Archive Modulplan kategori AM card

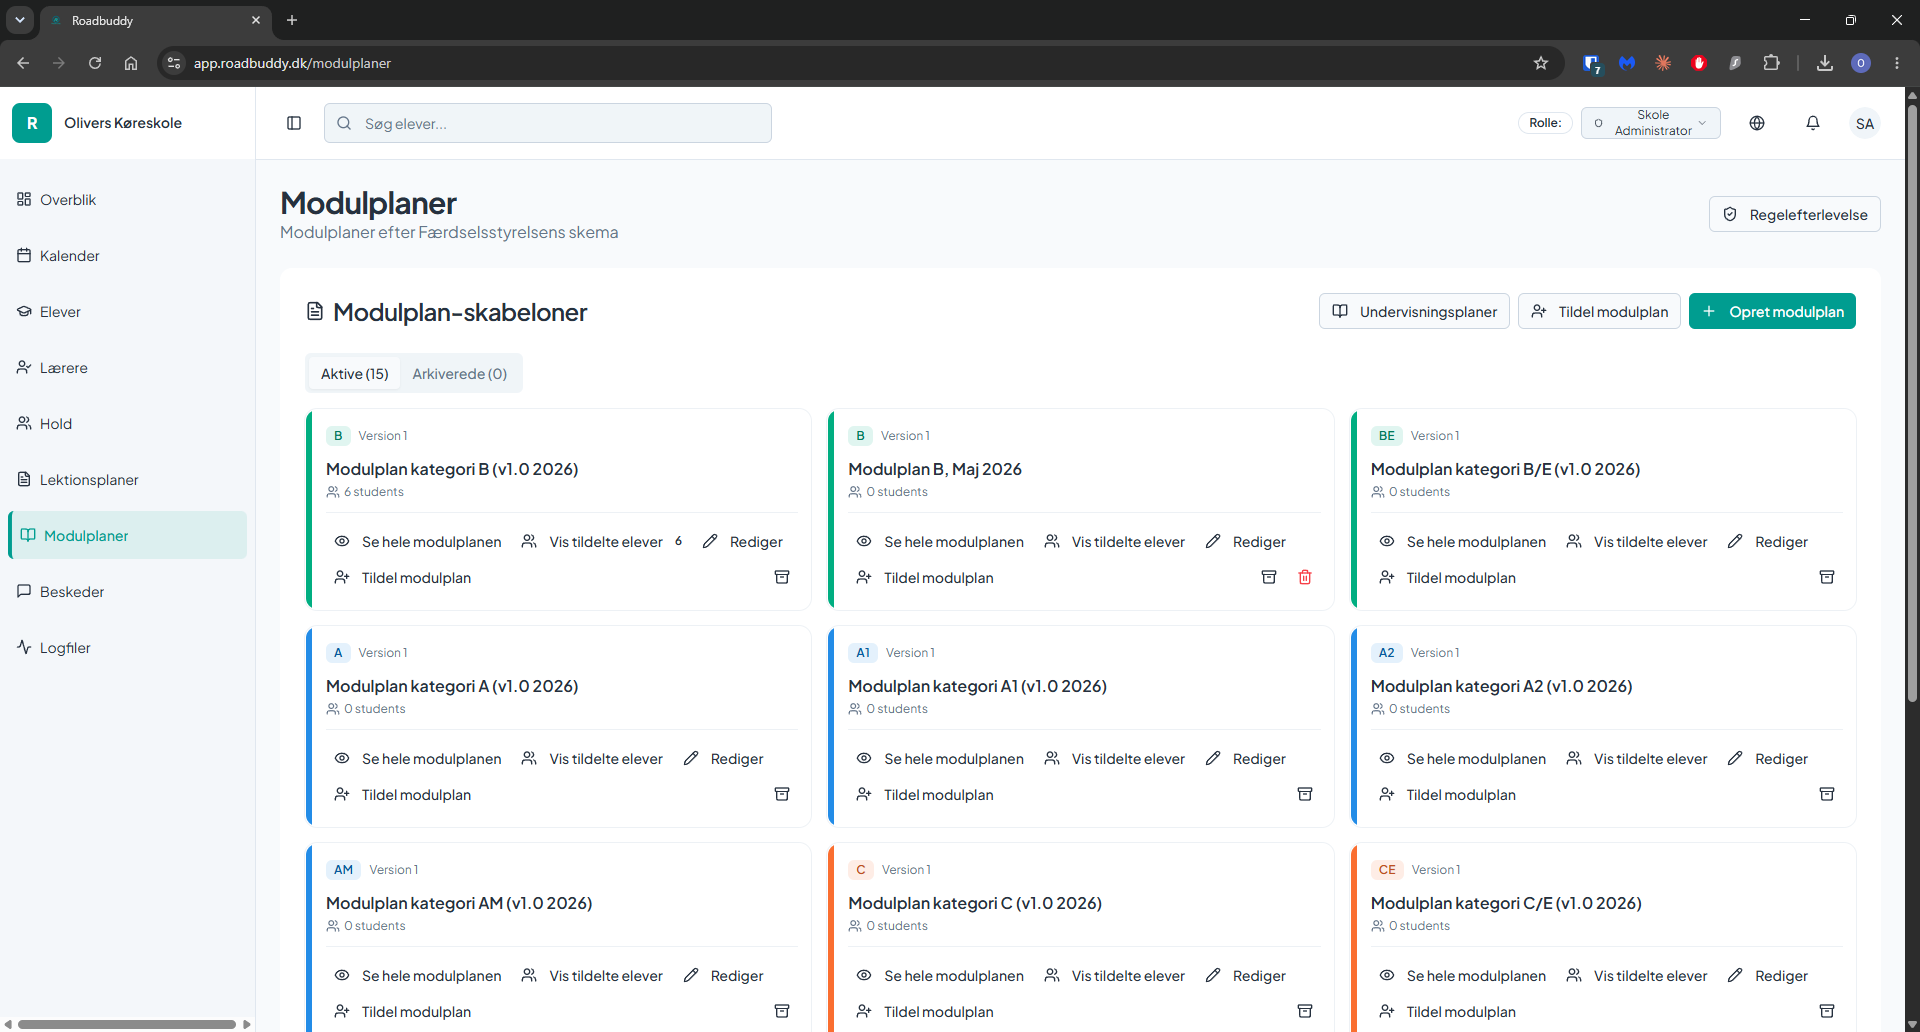tap(782, 1011)
